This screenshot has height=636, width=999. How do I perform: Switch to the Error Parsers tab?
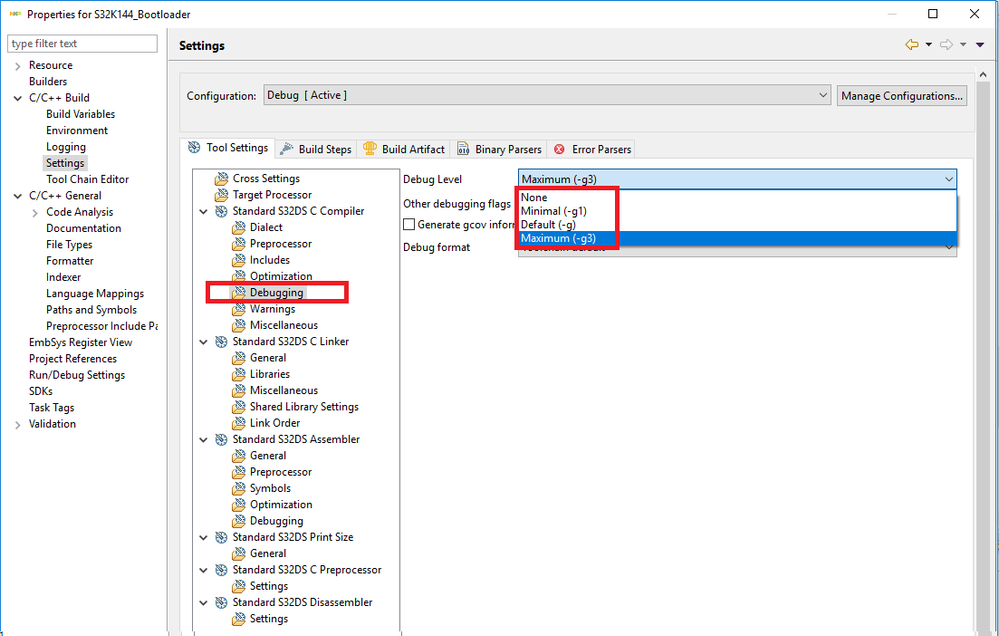pos(592,149)
